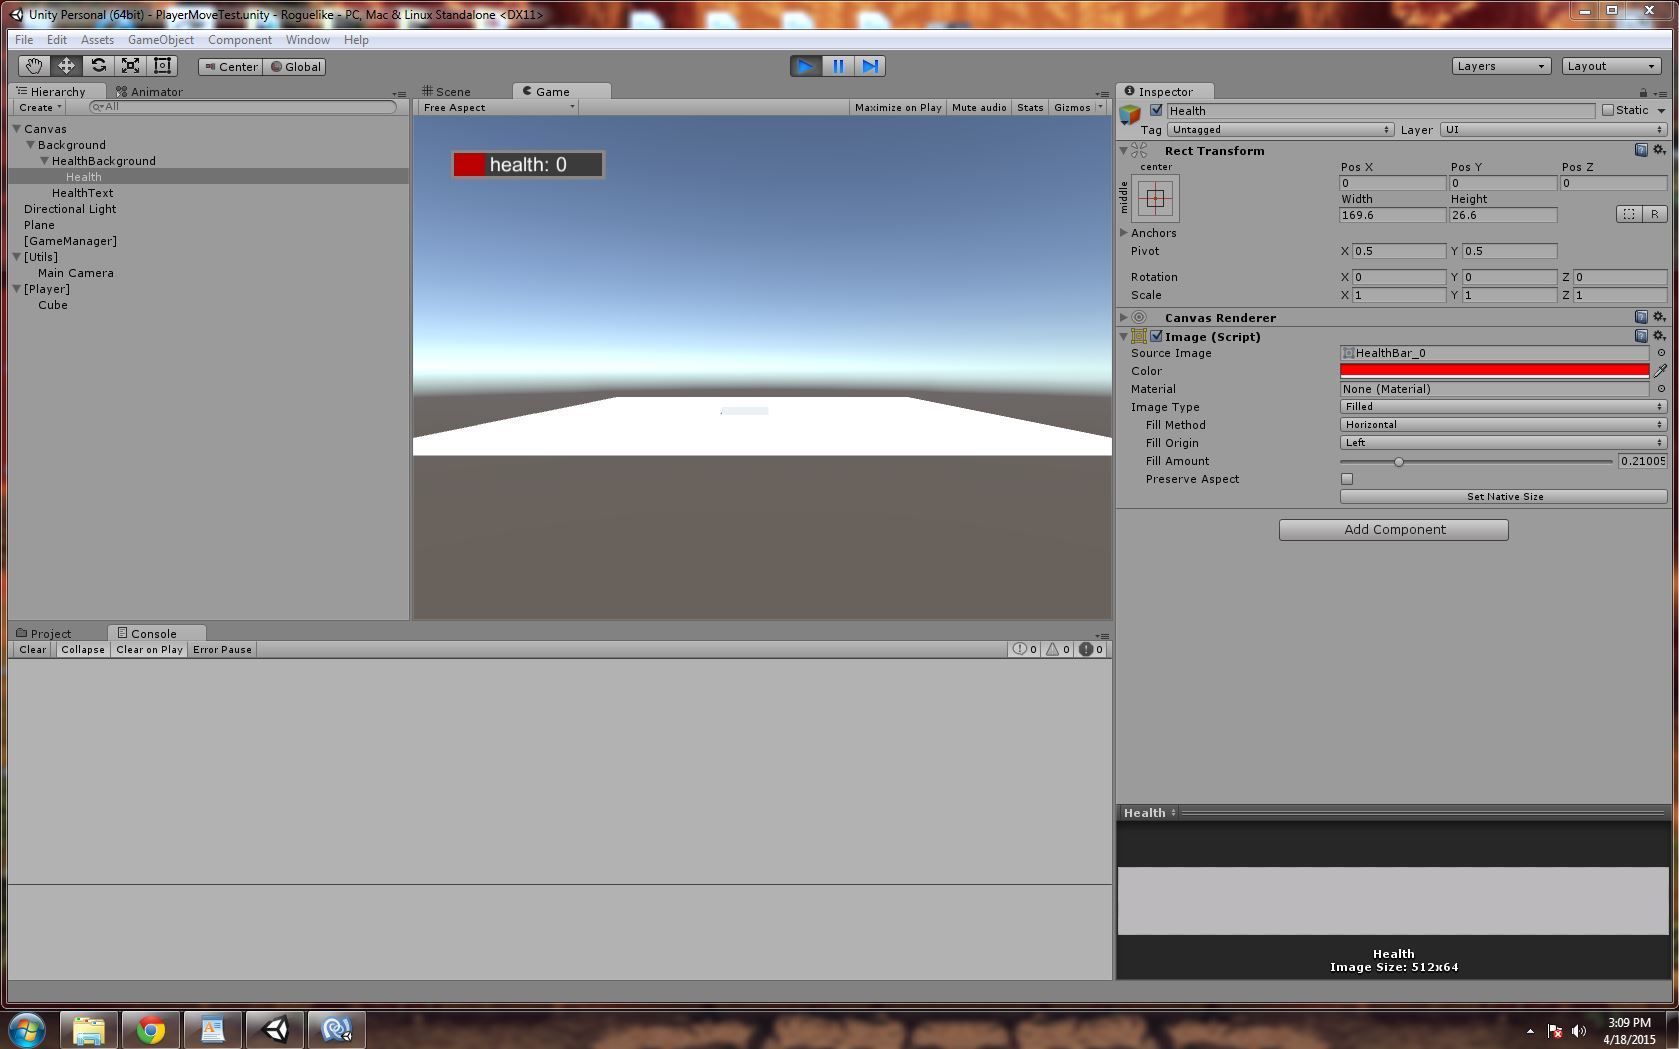Collapse the [Player] hierarchy node
Image resolution: width=1679 pixels, height=1049 pixels.
click(x=17, y=289)
